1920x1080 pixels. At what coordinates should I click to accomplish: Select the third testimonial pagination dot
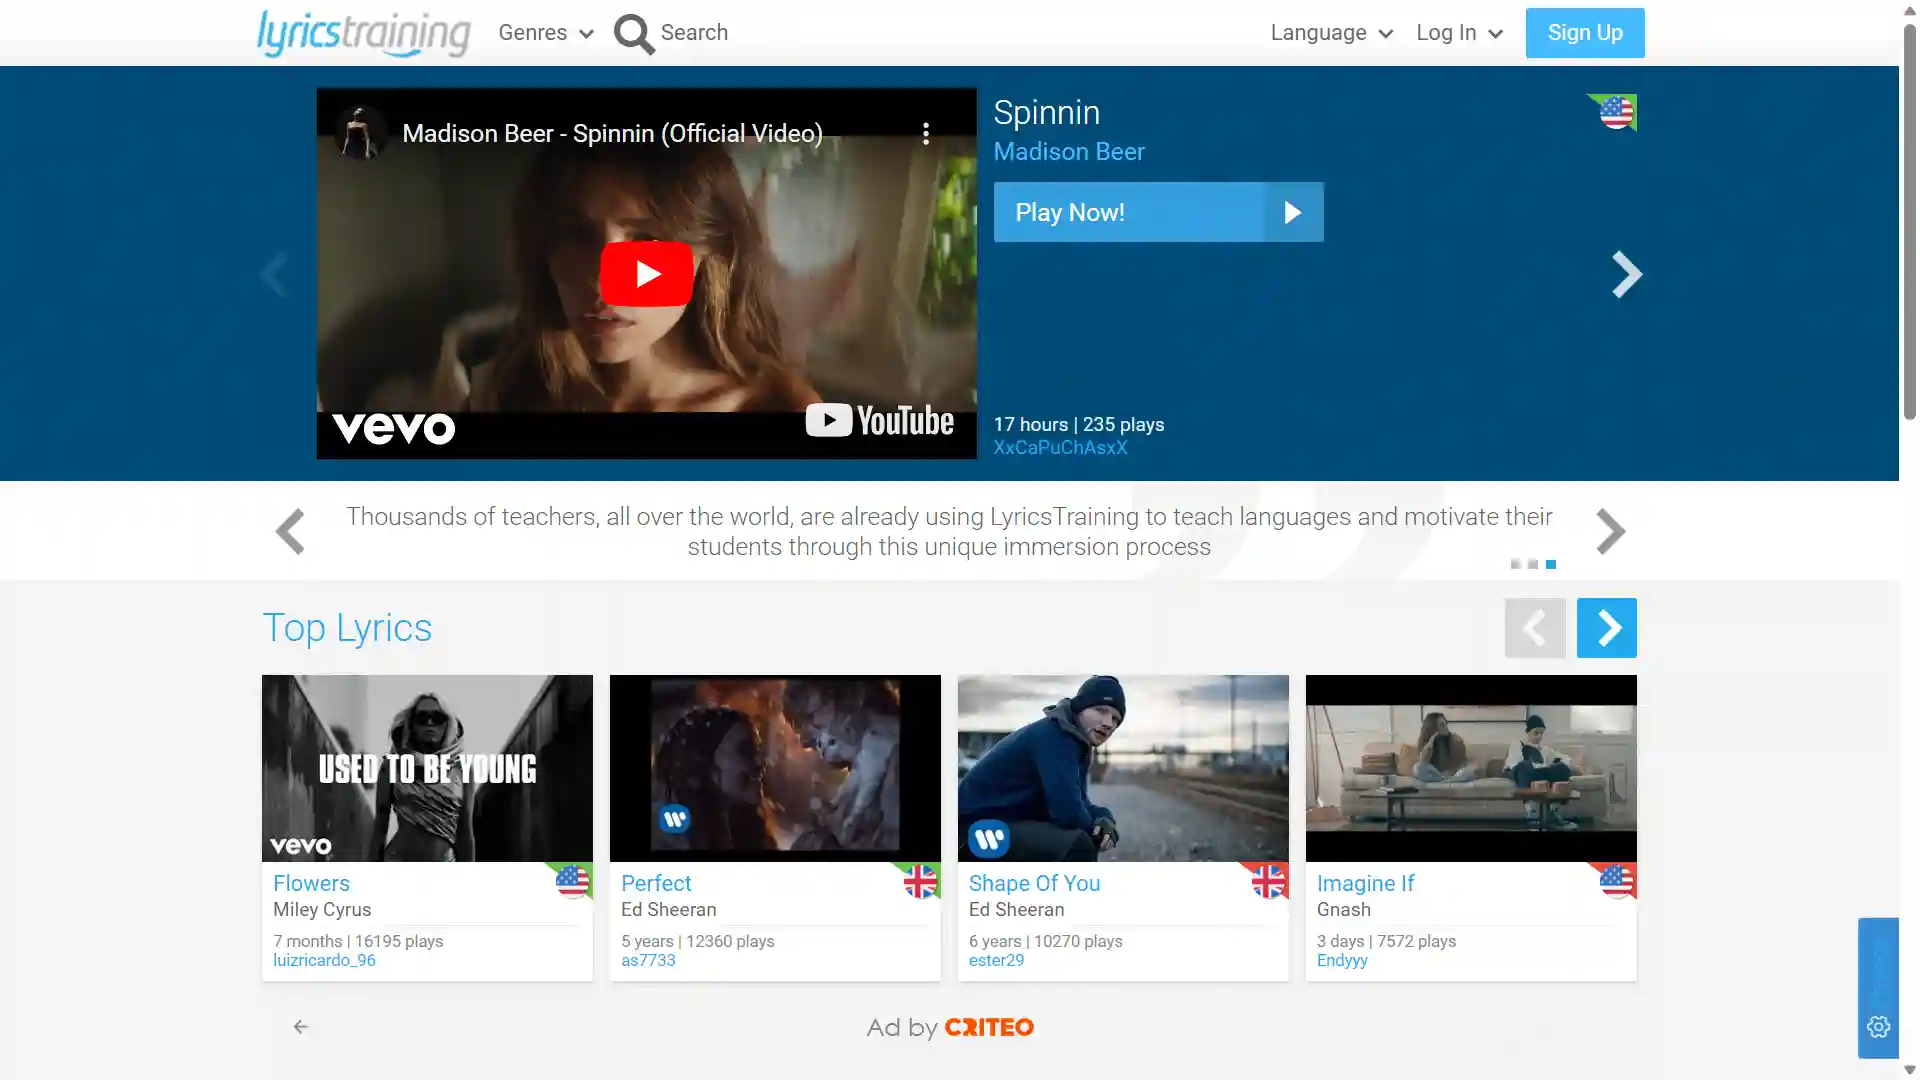[1551, 565]
